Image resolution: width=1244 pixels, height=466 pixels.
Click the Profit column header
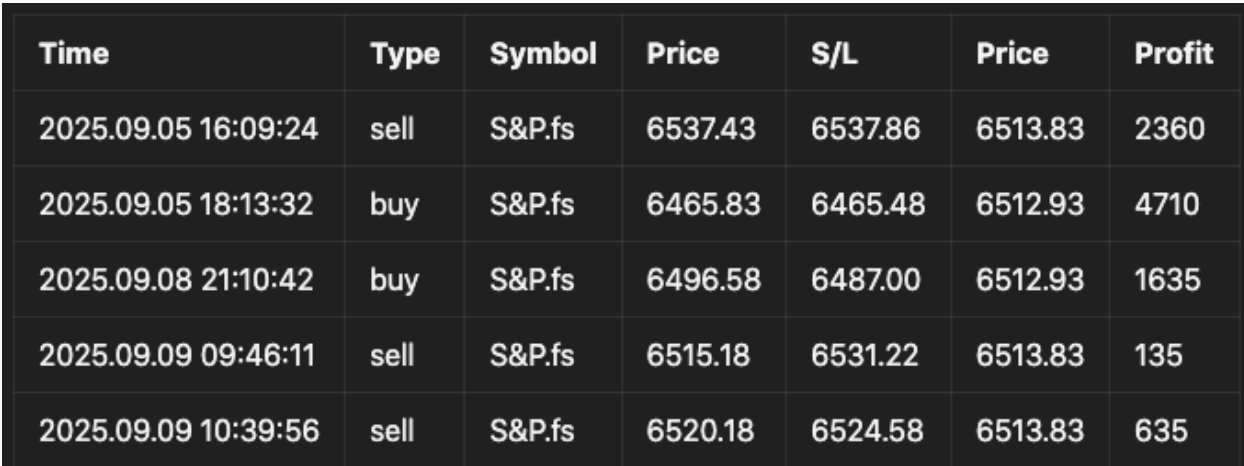point(1174,56)
